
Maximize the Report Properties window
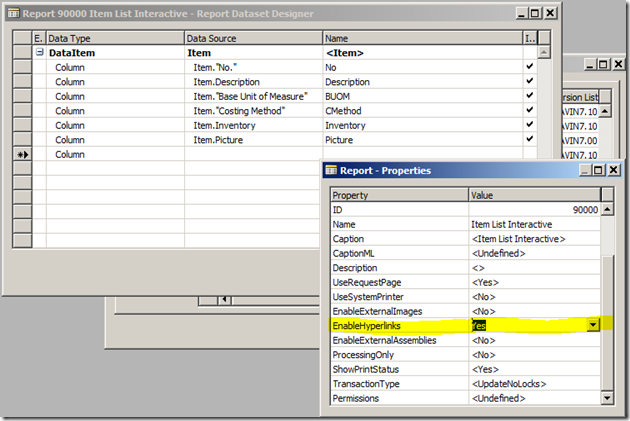[x=598, y=170]
